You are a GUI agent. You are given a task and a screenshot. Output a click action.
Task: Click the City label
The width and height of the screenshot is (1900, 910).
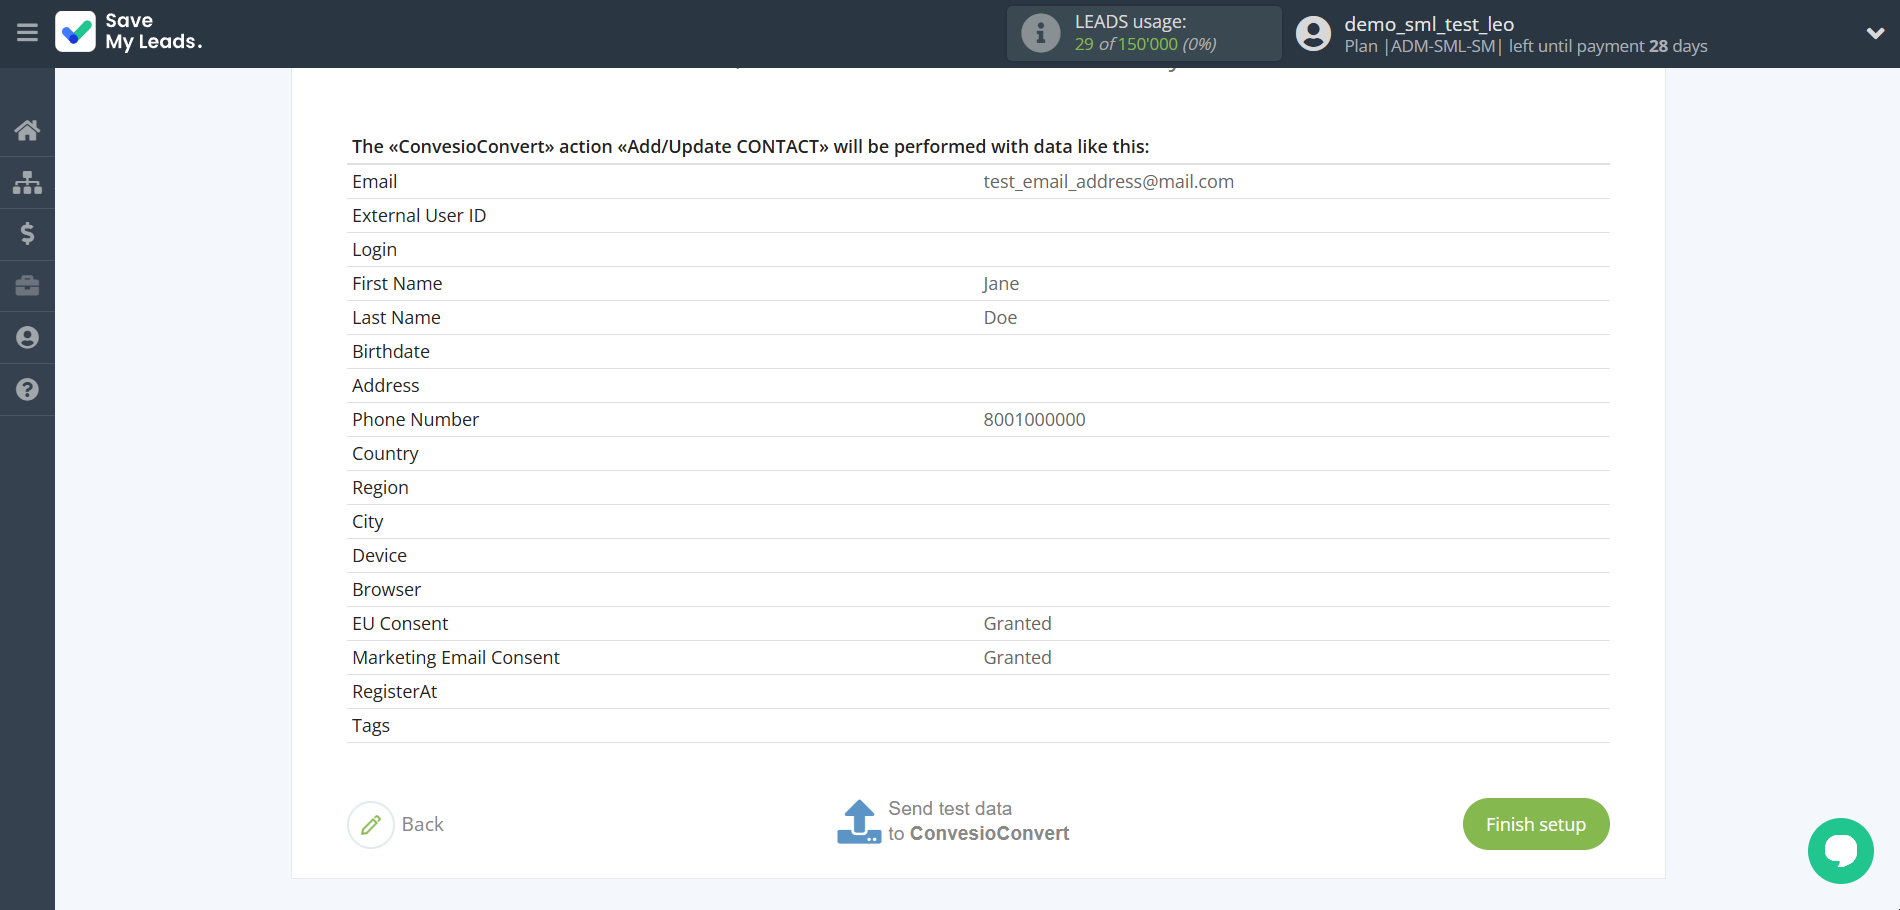click(x=368, y=522)
